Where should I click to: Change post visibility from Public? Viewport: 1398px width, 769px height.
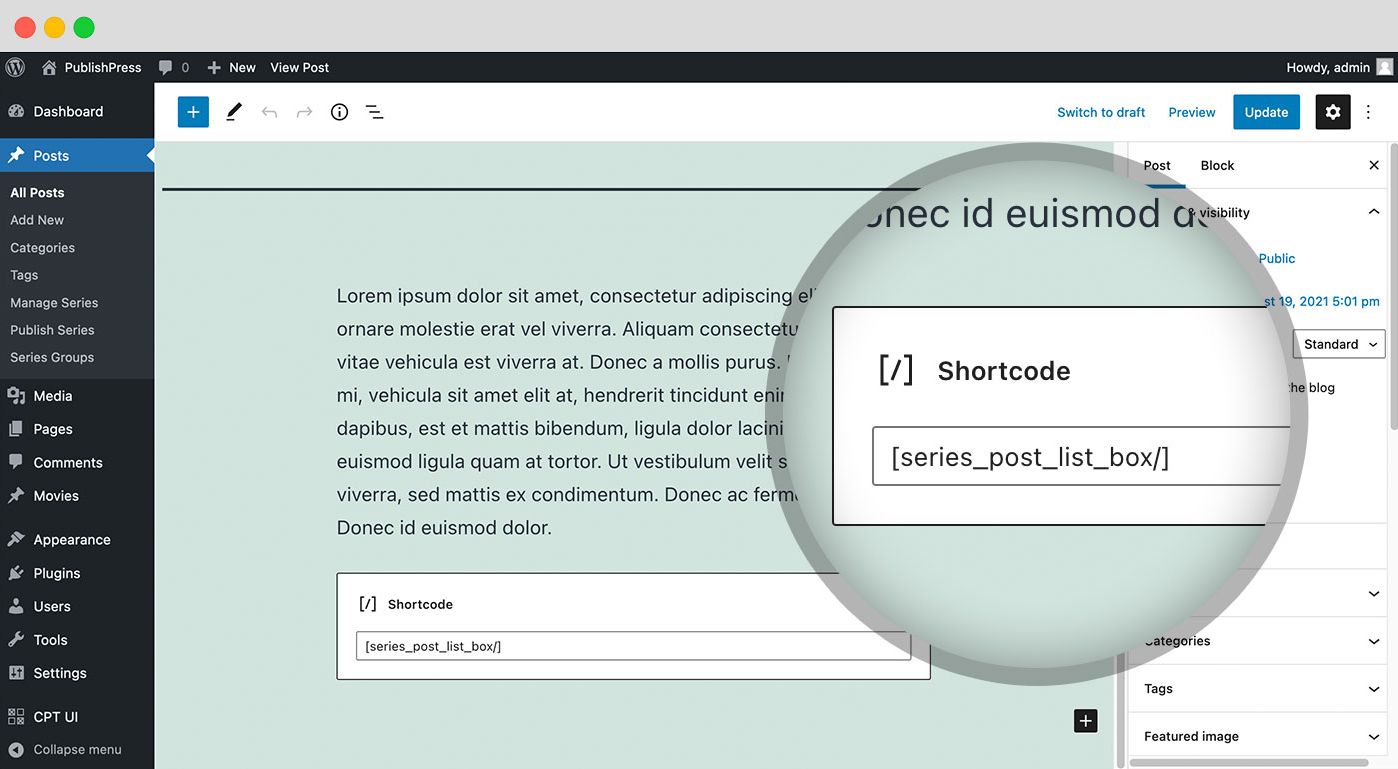click(x=1276, y=258)
